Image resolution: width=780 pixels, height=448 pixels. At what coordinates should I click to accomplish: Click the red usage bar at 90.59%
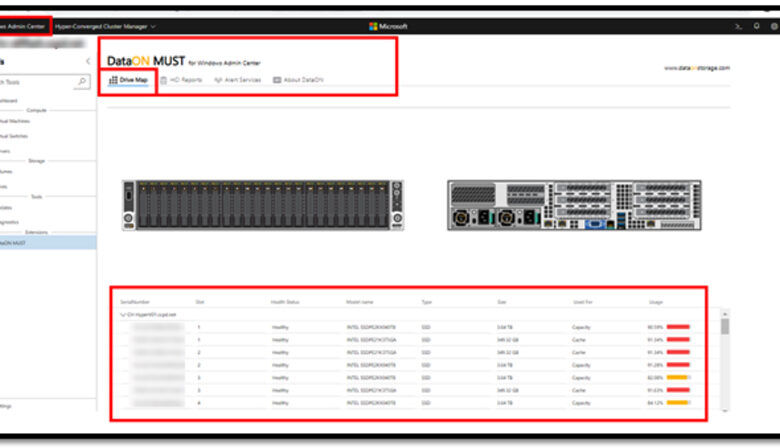click(679, 327)
